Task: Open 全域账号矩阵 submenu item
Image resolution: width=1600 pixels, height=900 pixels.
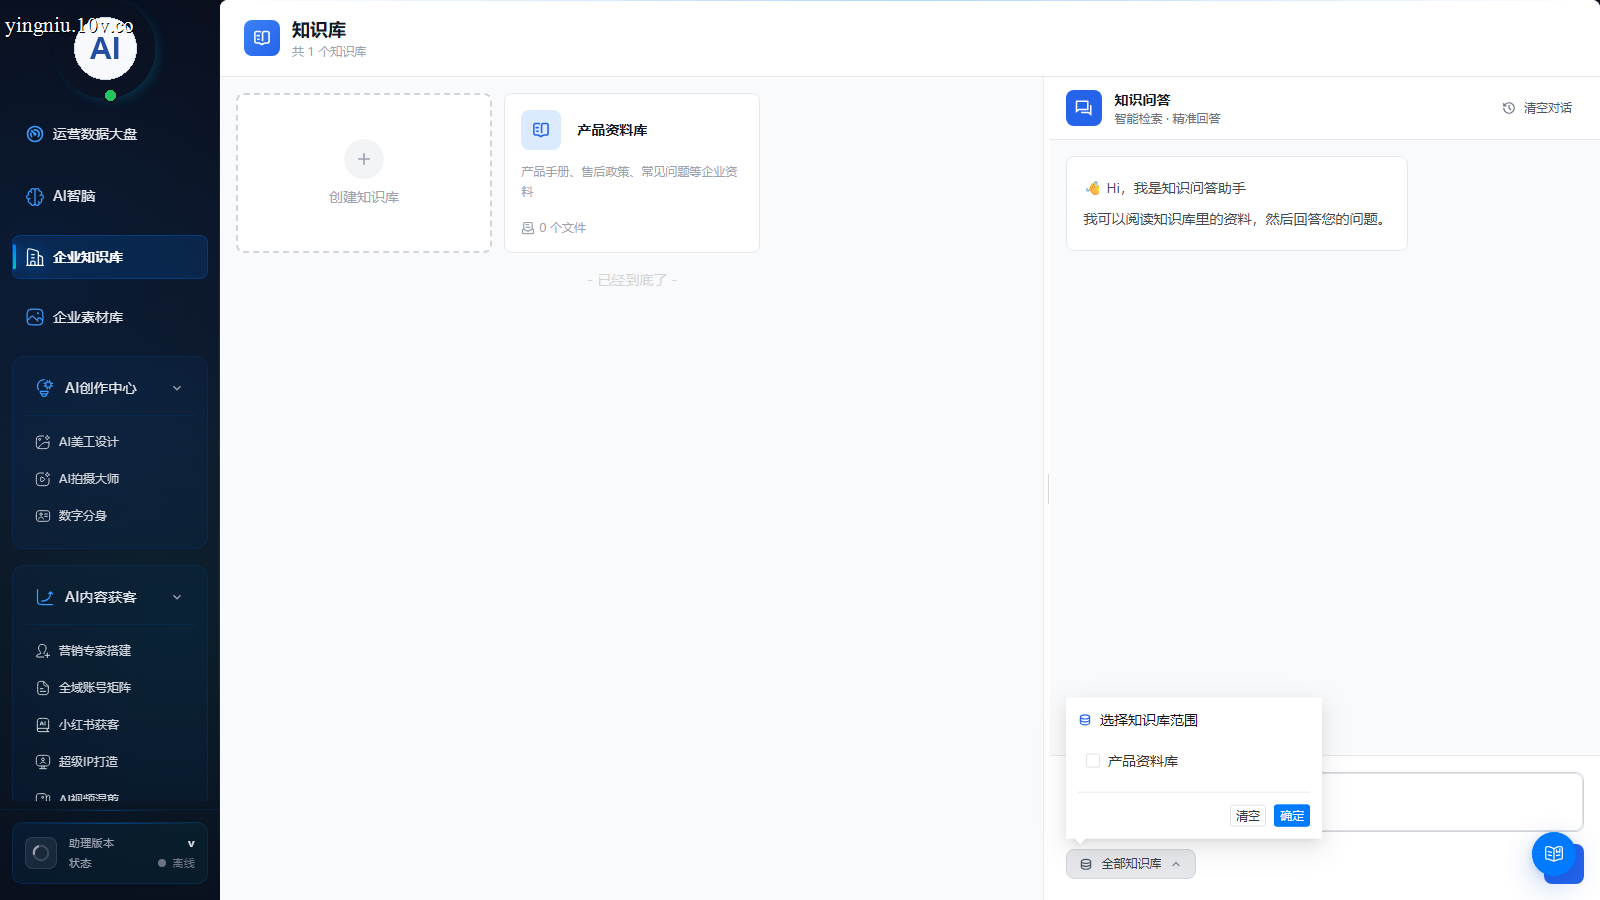Action: click(x=110, y=688)
